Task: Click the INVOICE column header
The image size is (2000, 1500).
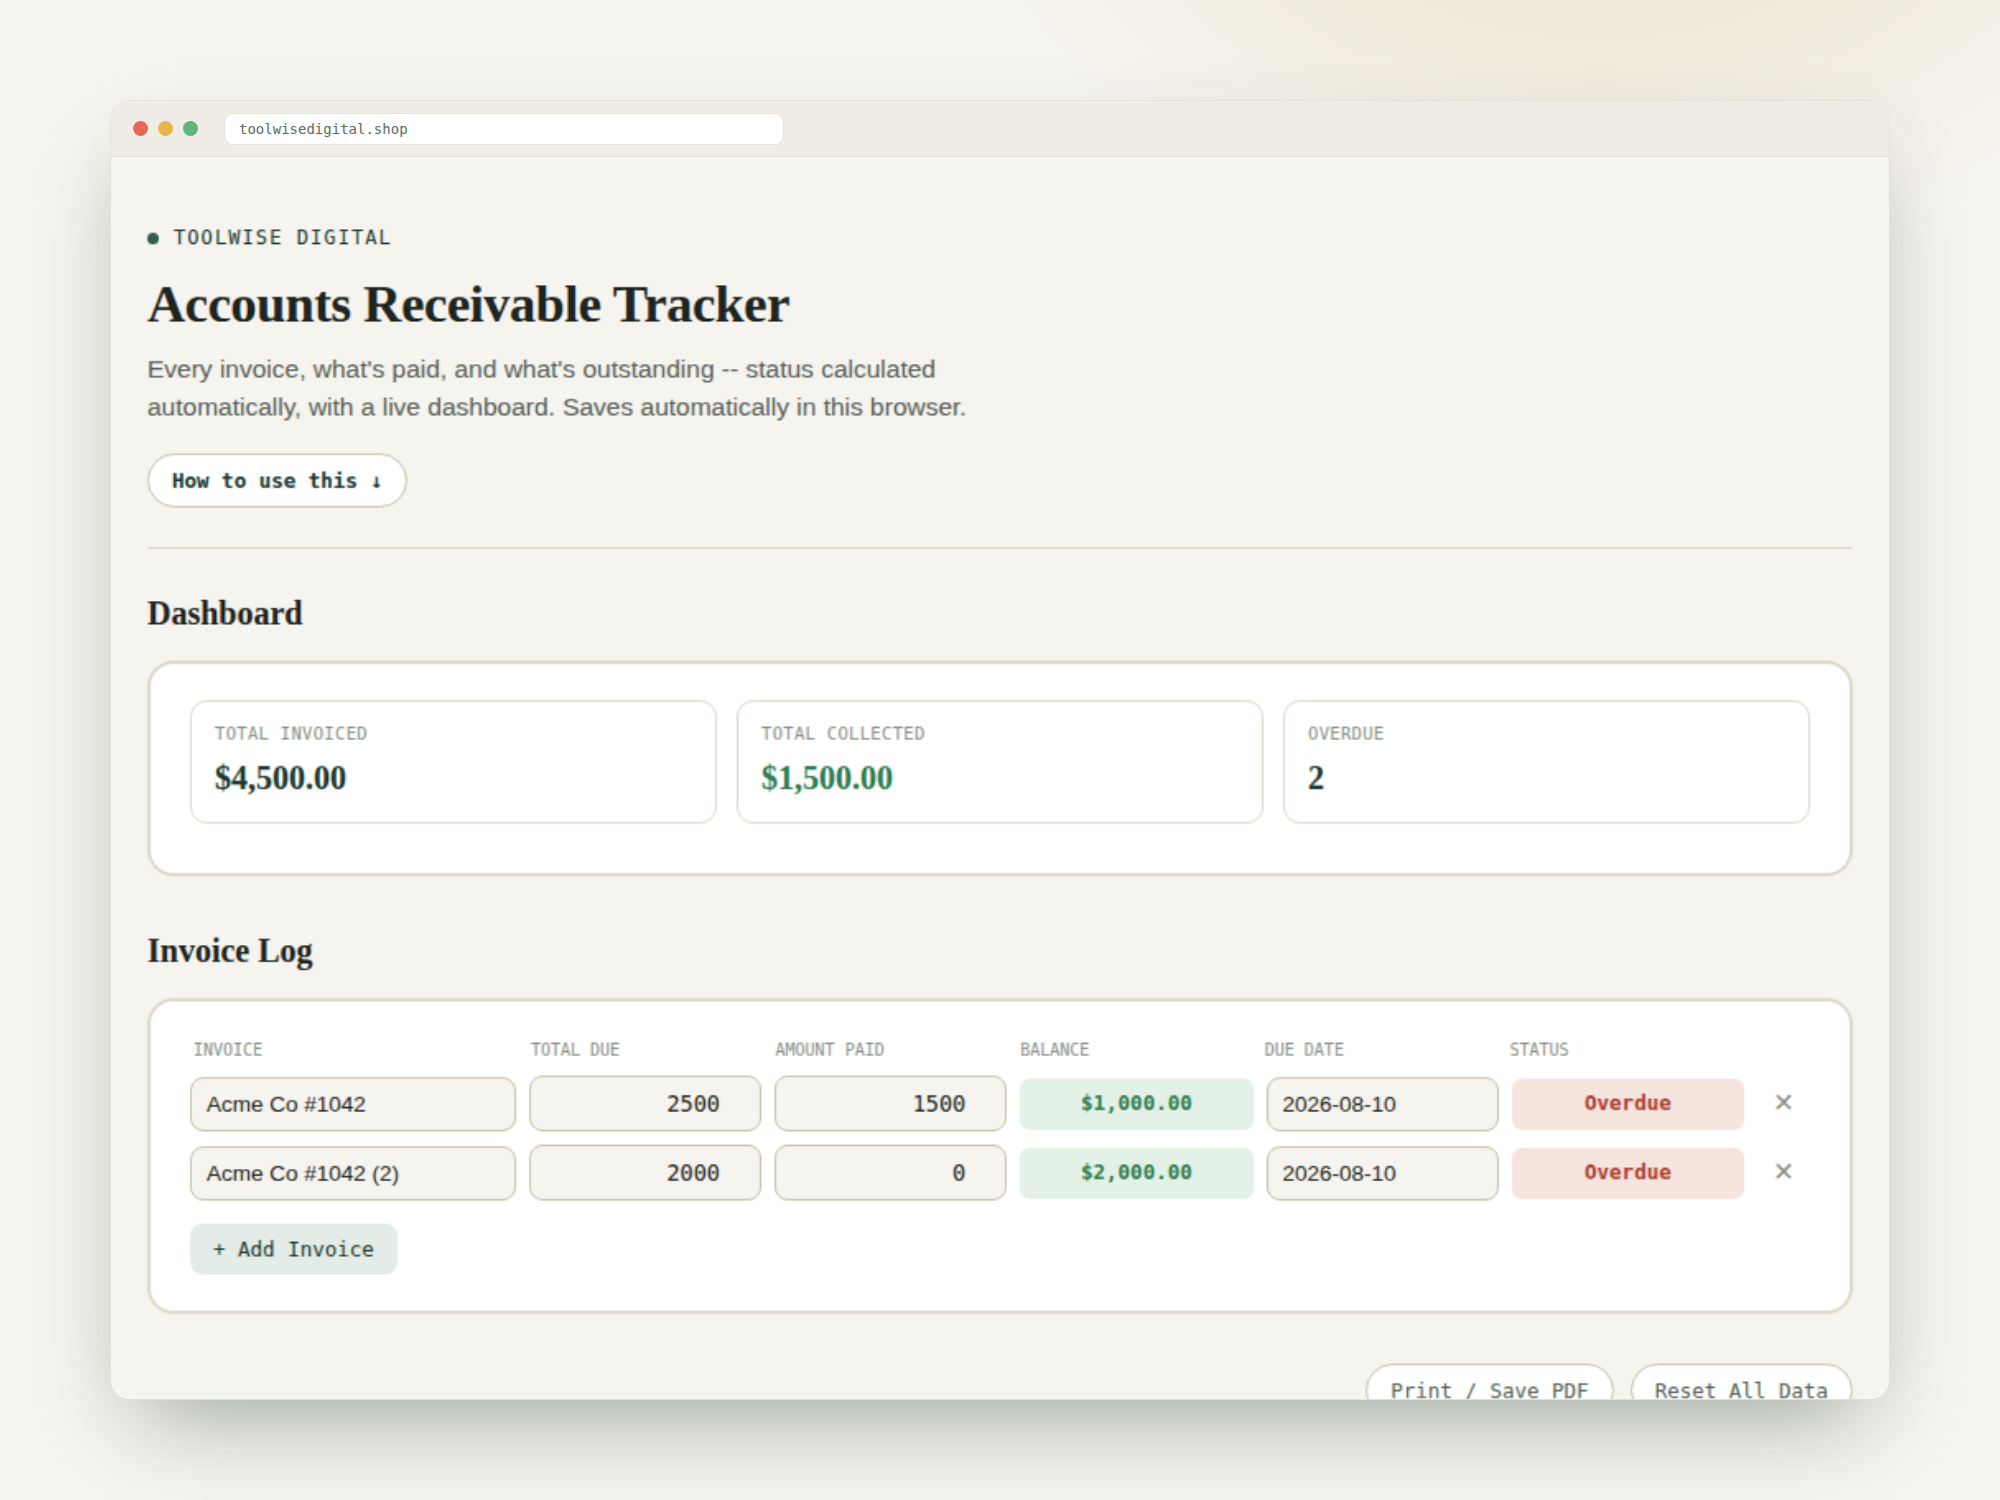Action: 228,1049
